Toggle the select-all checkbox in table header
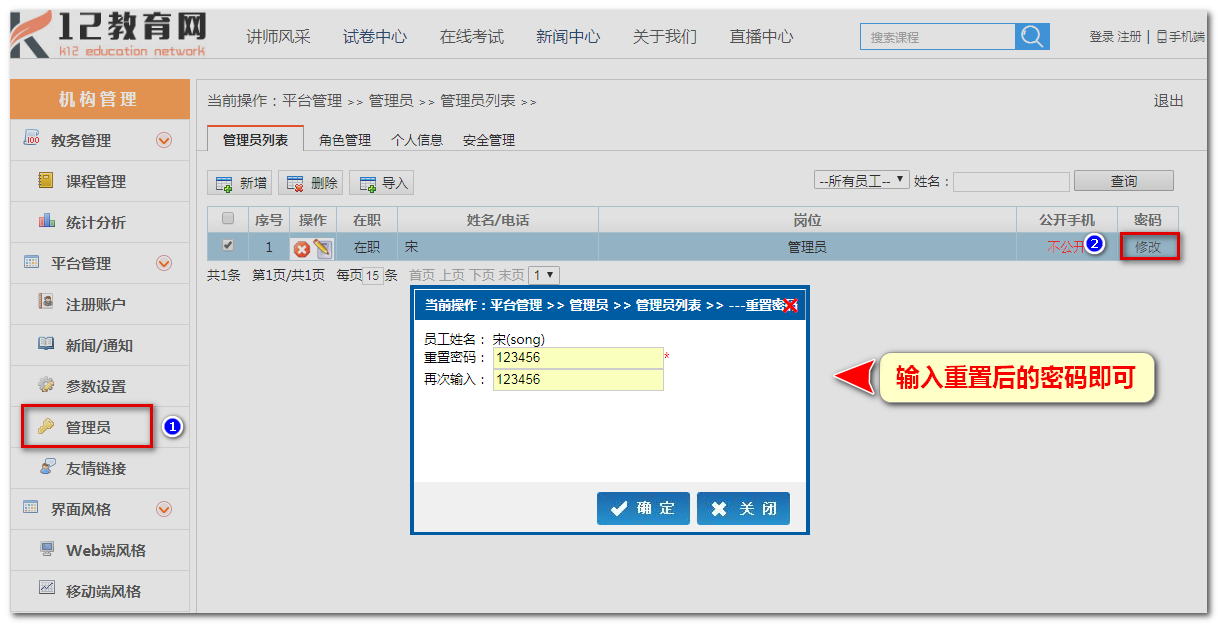1218x624 pixels. pos(228,219)
